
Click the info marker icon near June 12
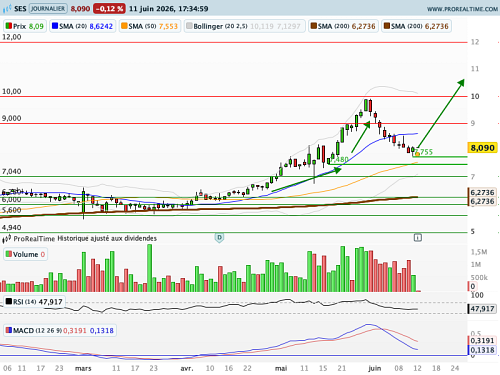tap(418, 238)
